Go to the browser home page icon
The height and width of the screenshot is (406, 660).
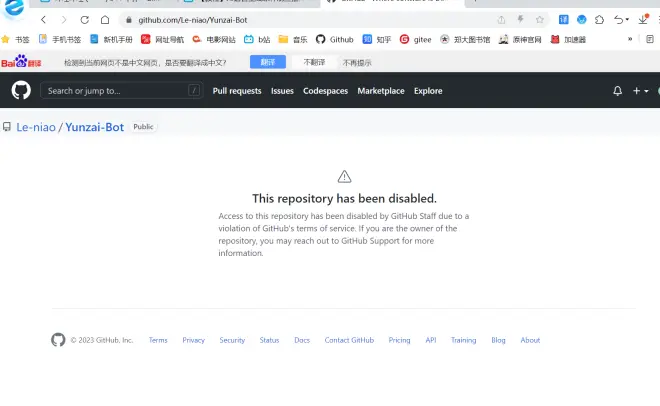click(x=105, y=20)
